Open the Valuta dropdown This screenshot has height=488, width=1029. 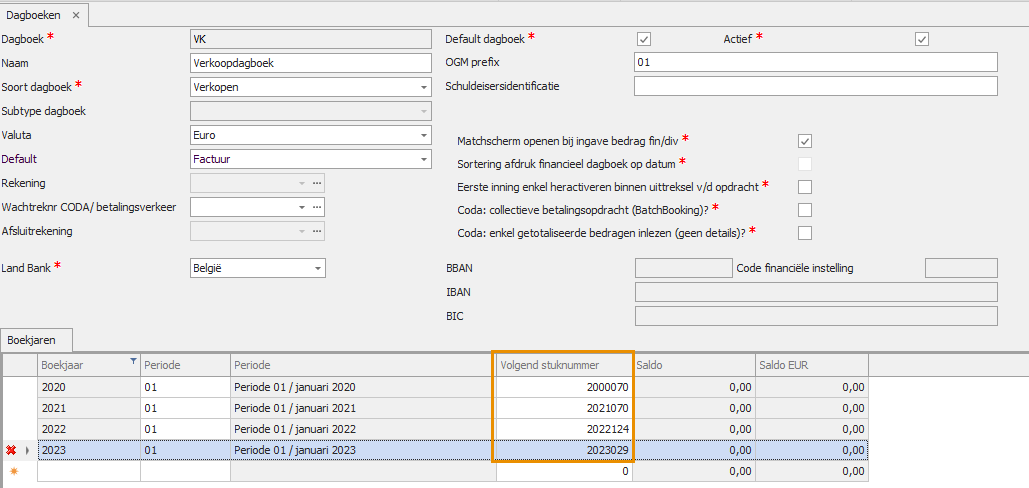423,135
